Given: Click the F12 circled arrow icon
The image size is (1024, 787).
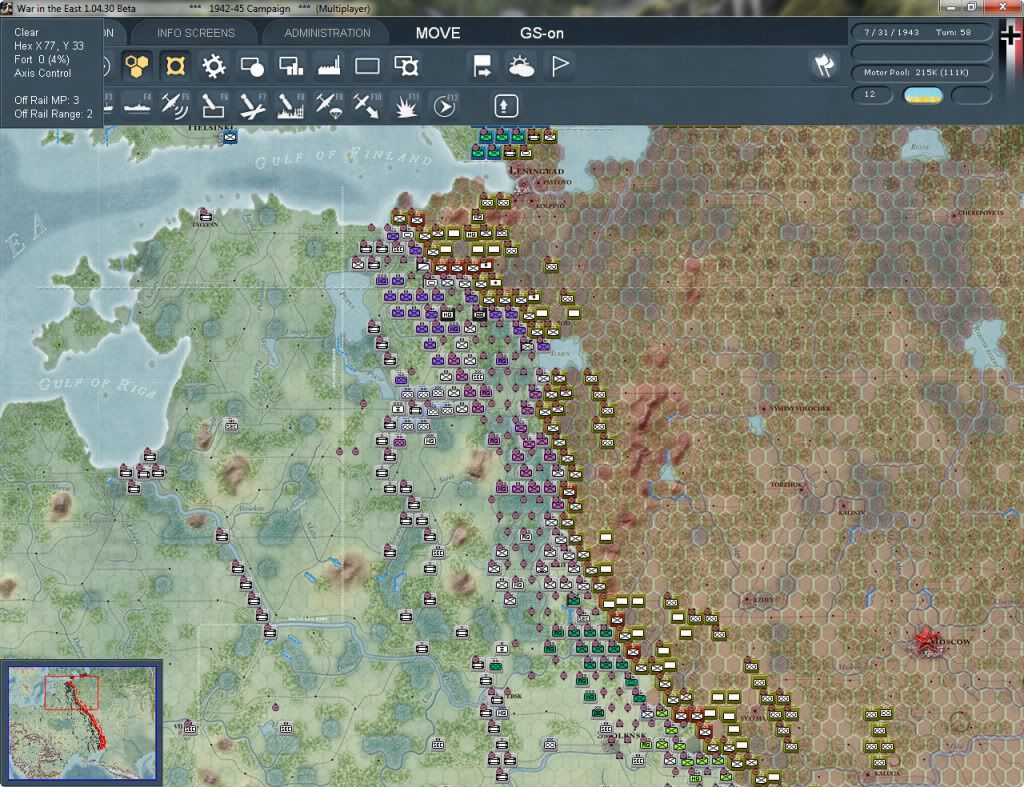Looking at the screenshot, I should 445,106.
